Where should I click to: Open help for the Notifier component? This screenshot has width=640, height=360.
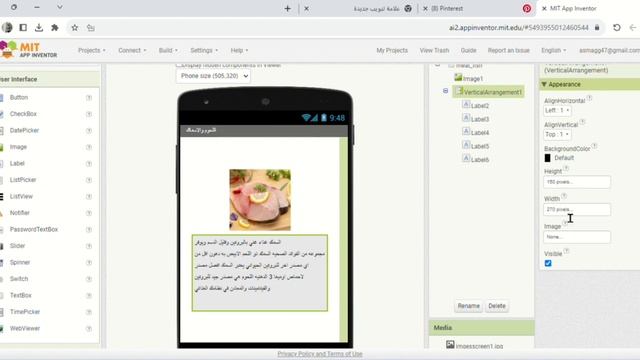click(x=89, y=213)
